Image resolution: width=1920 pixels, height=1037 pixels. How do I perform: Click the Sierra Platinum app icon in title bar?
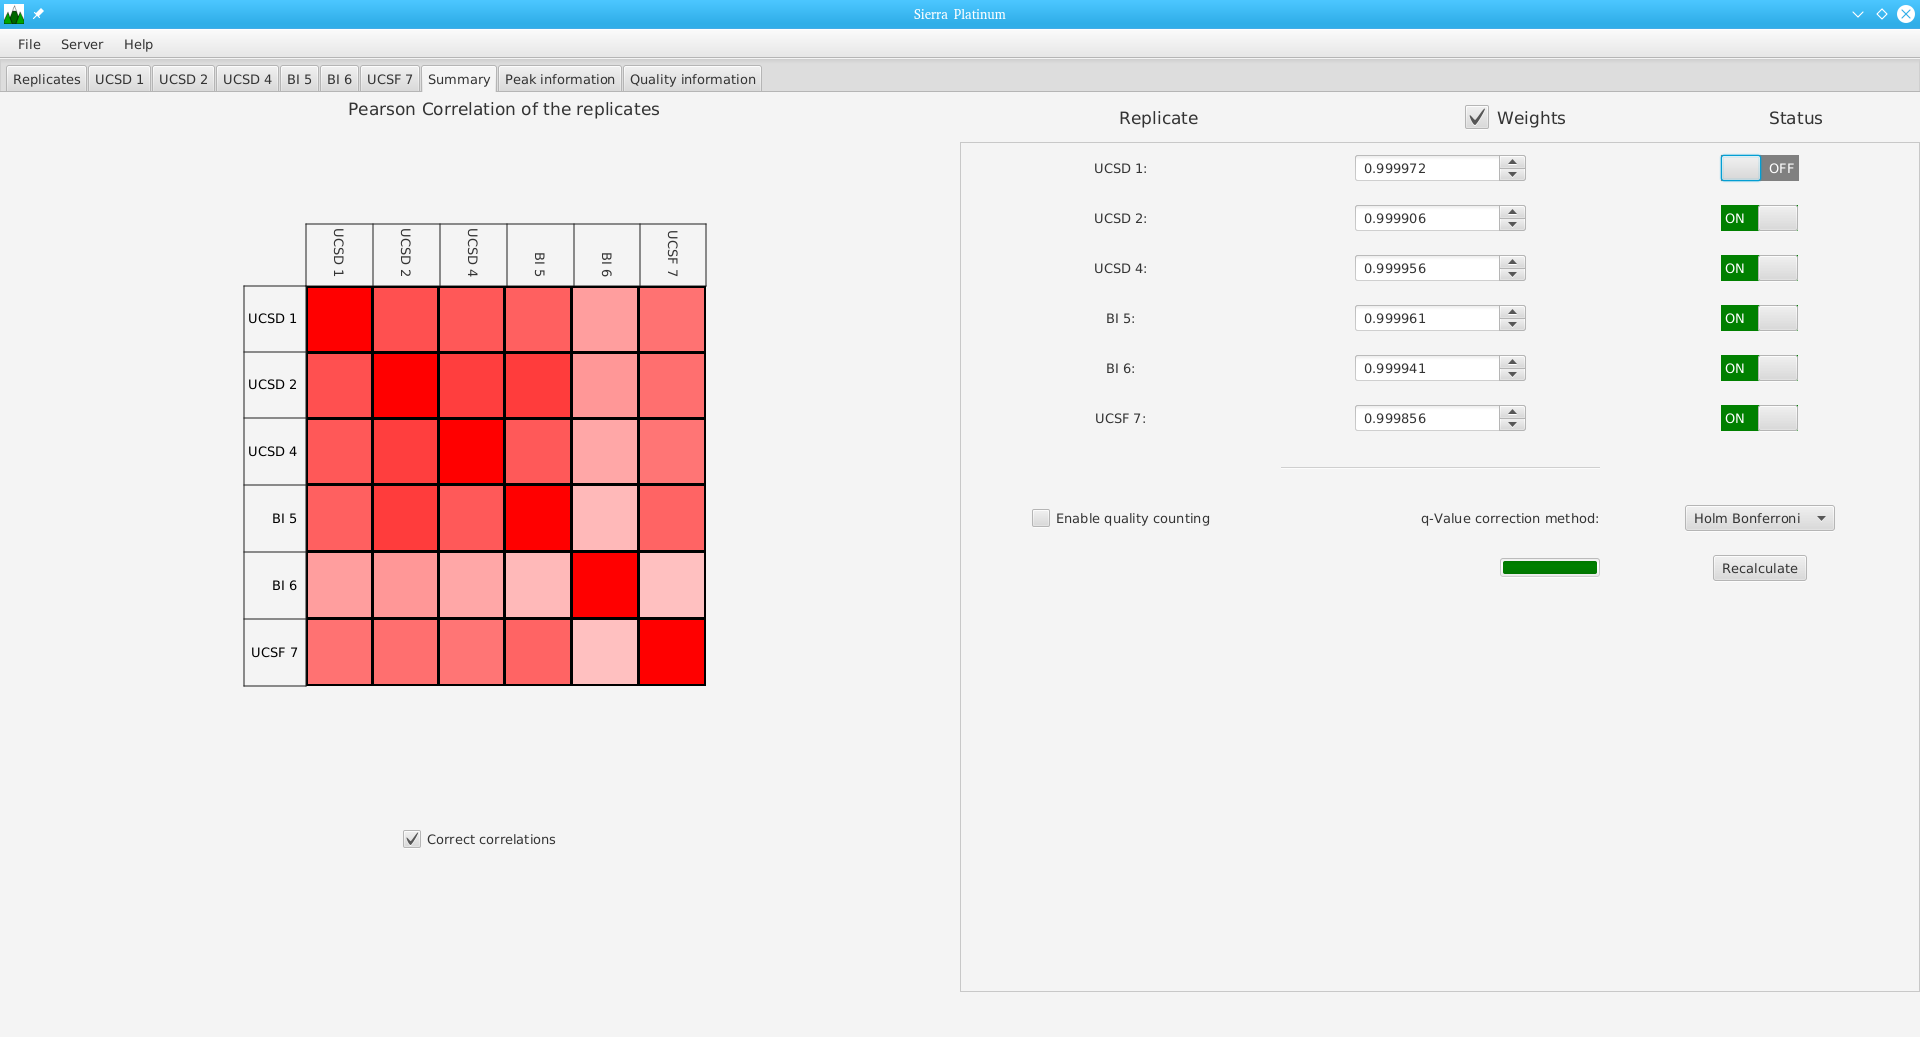[14, 14]
